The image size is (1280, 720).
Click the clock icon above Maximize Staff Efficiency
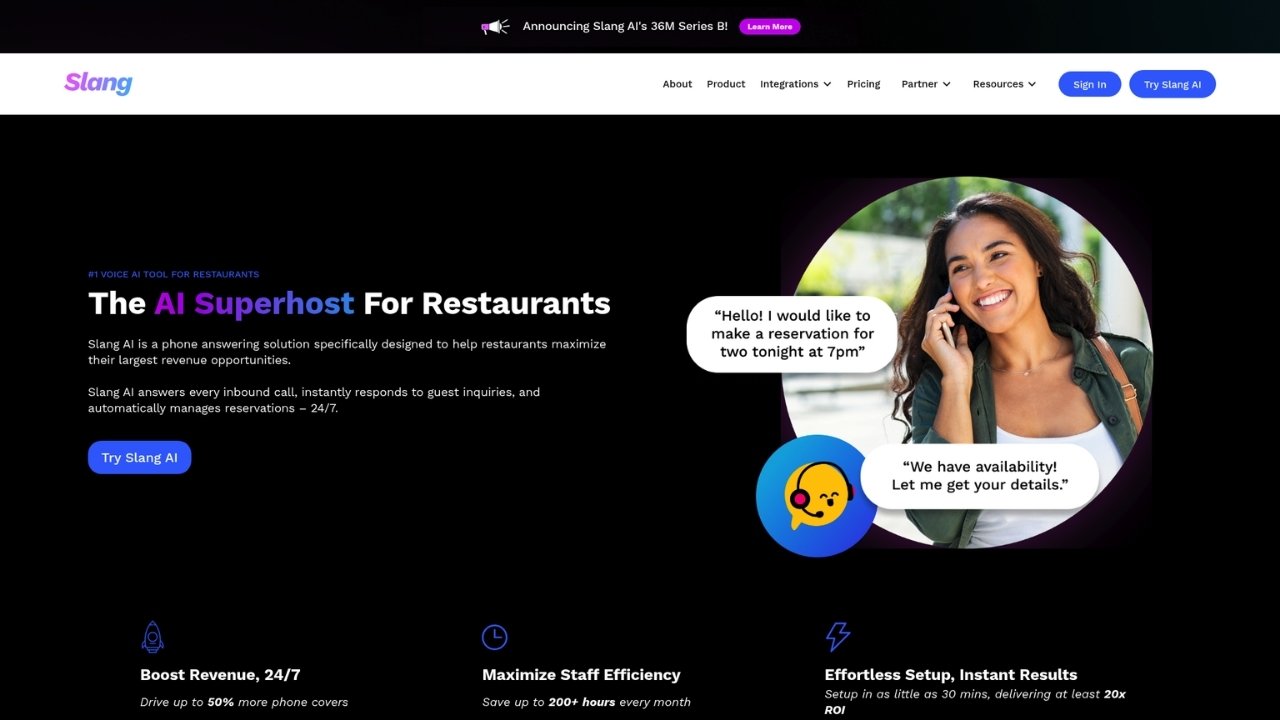tap(494, 637)
